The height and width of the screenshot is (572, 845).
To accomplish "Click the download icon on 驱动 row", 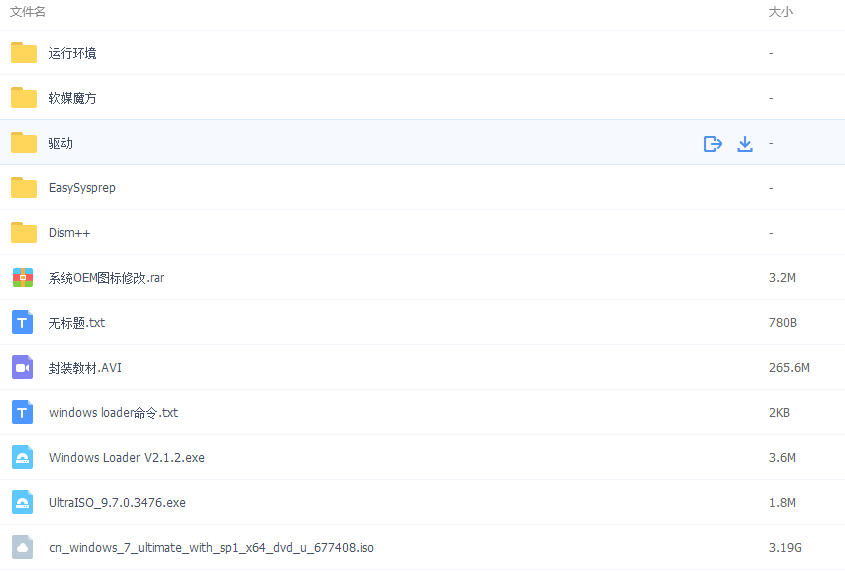I will [744, 143].
